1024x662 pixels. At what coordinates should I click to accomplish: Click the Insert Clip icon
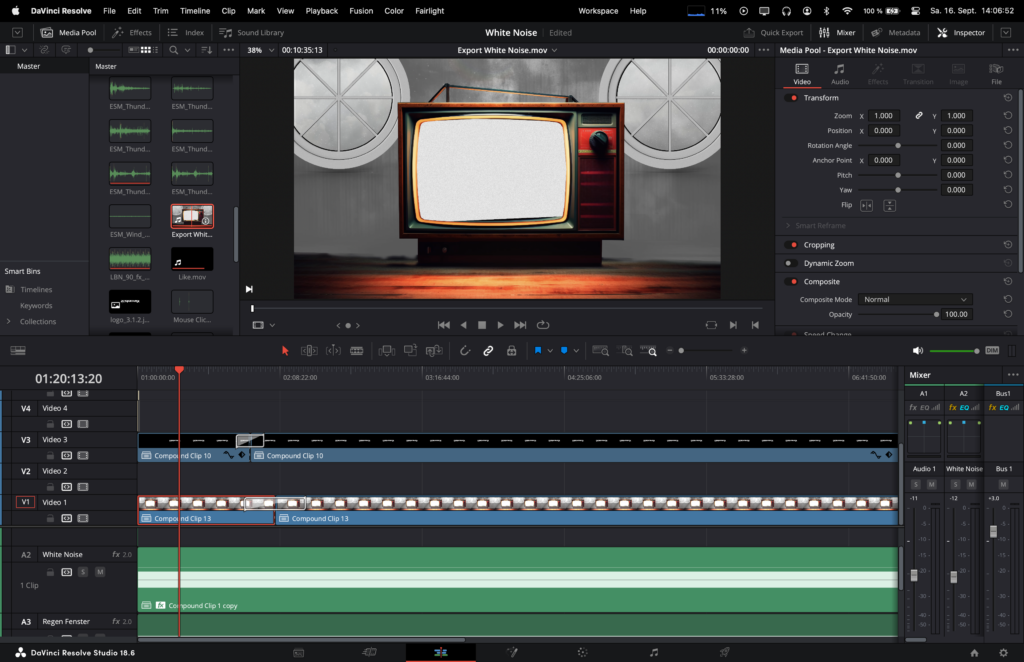point(387,351)
